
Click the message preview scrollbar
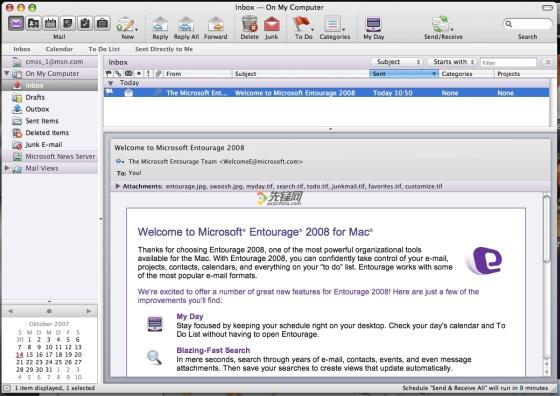tap(546, 229)
